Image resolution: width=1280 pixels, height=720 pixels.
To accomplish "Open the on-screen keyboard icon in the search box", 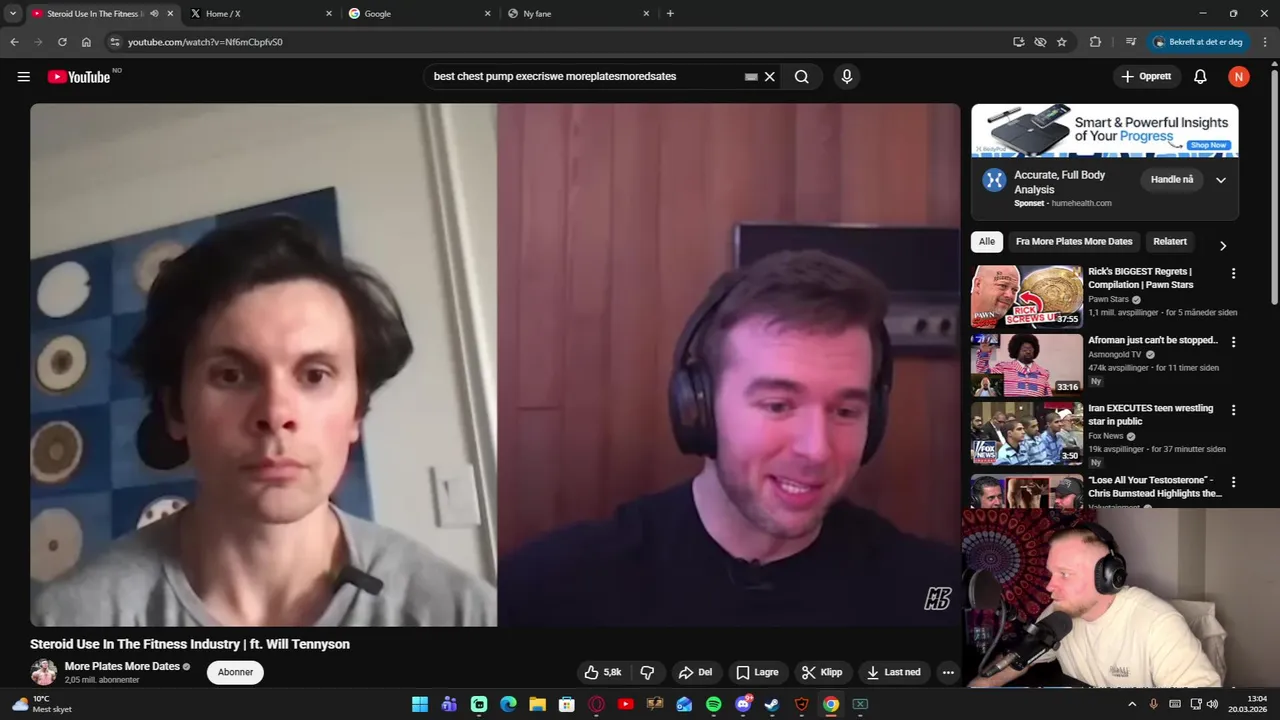I will click(751, 77).
